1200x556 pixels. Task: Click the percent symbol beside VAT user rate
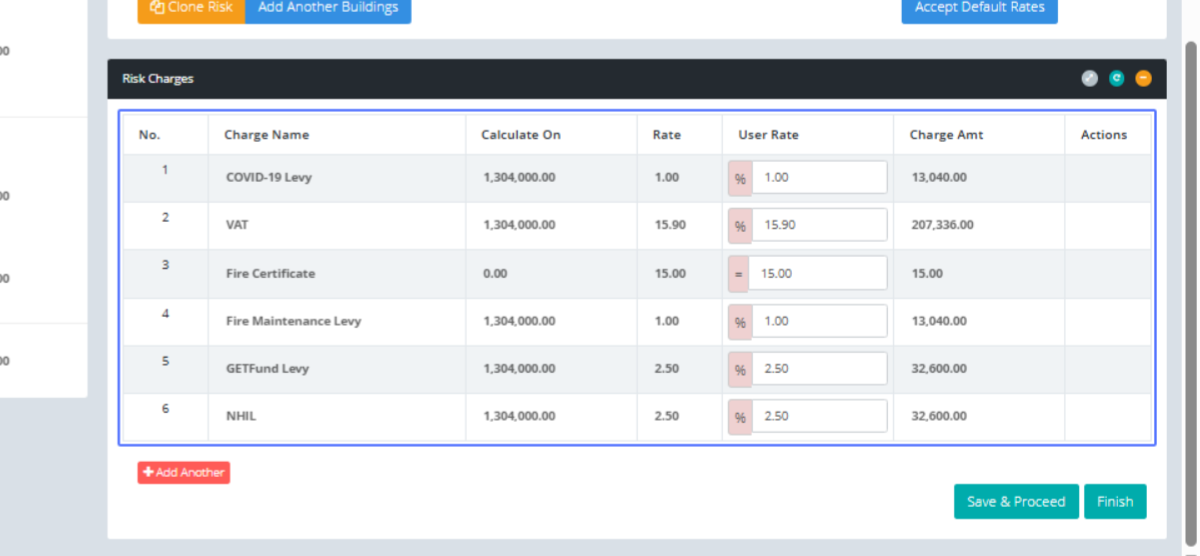click(x=740, y=226)
